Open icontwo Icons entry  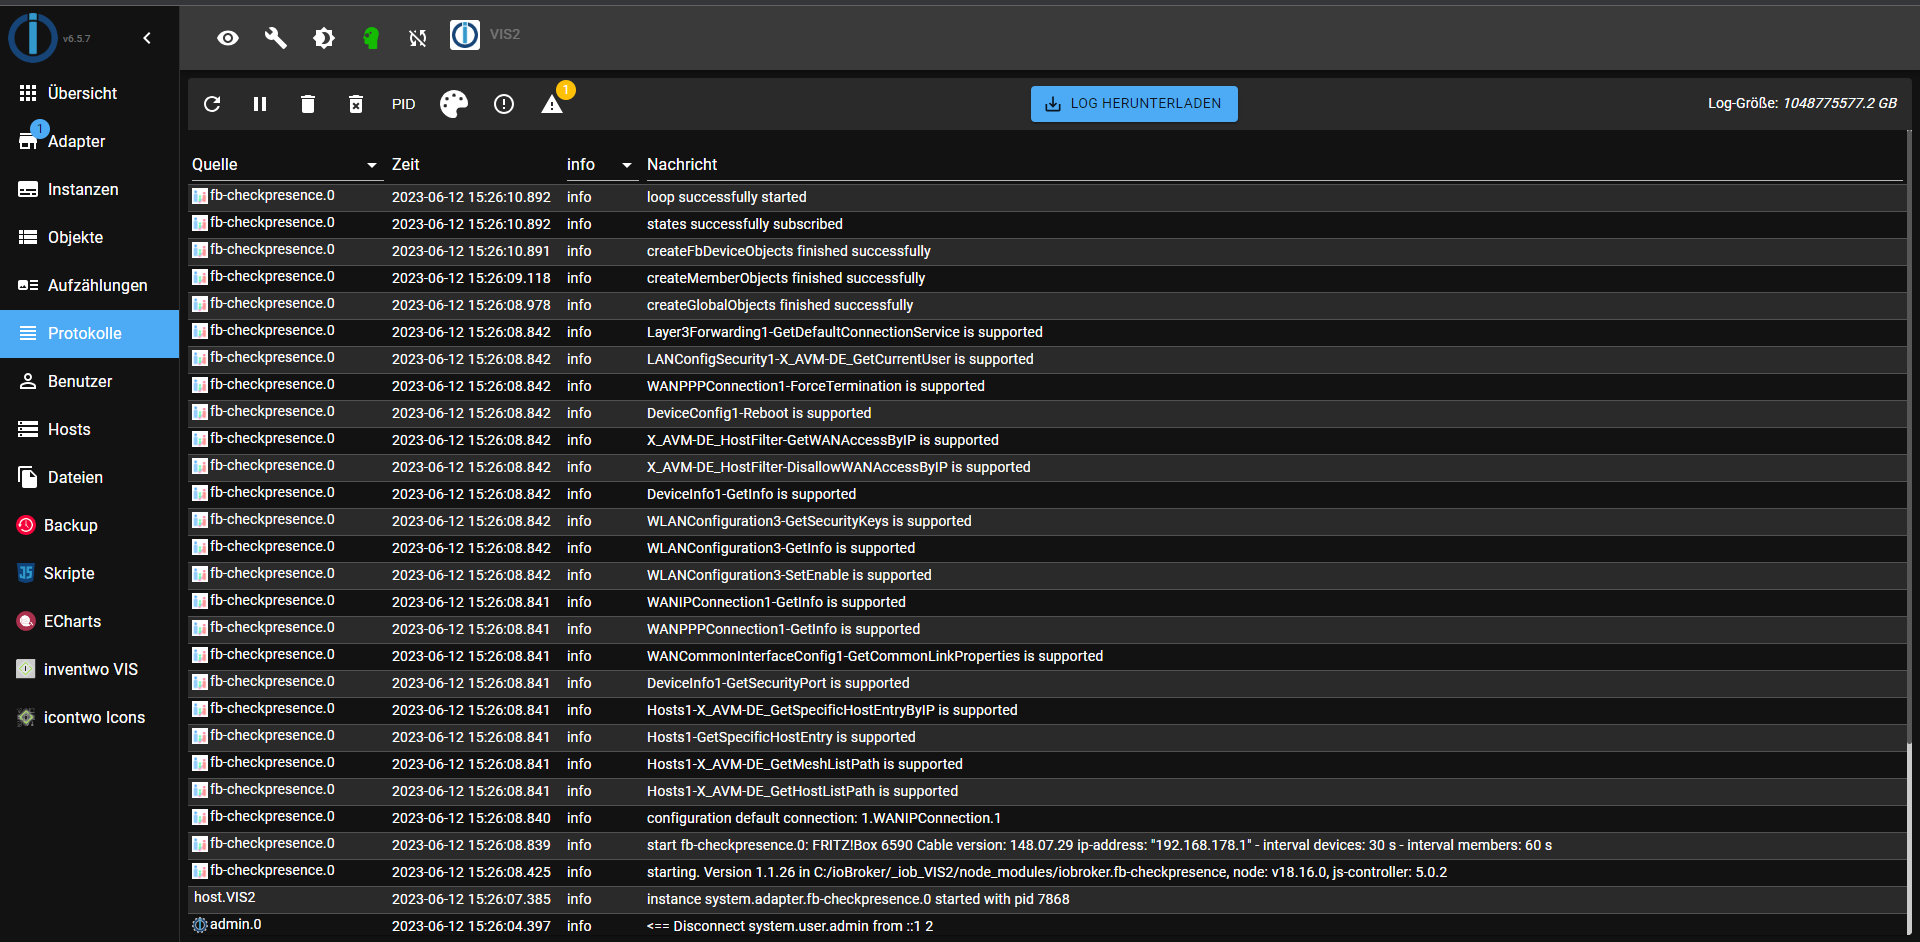90,717
